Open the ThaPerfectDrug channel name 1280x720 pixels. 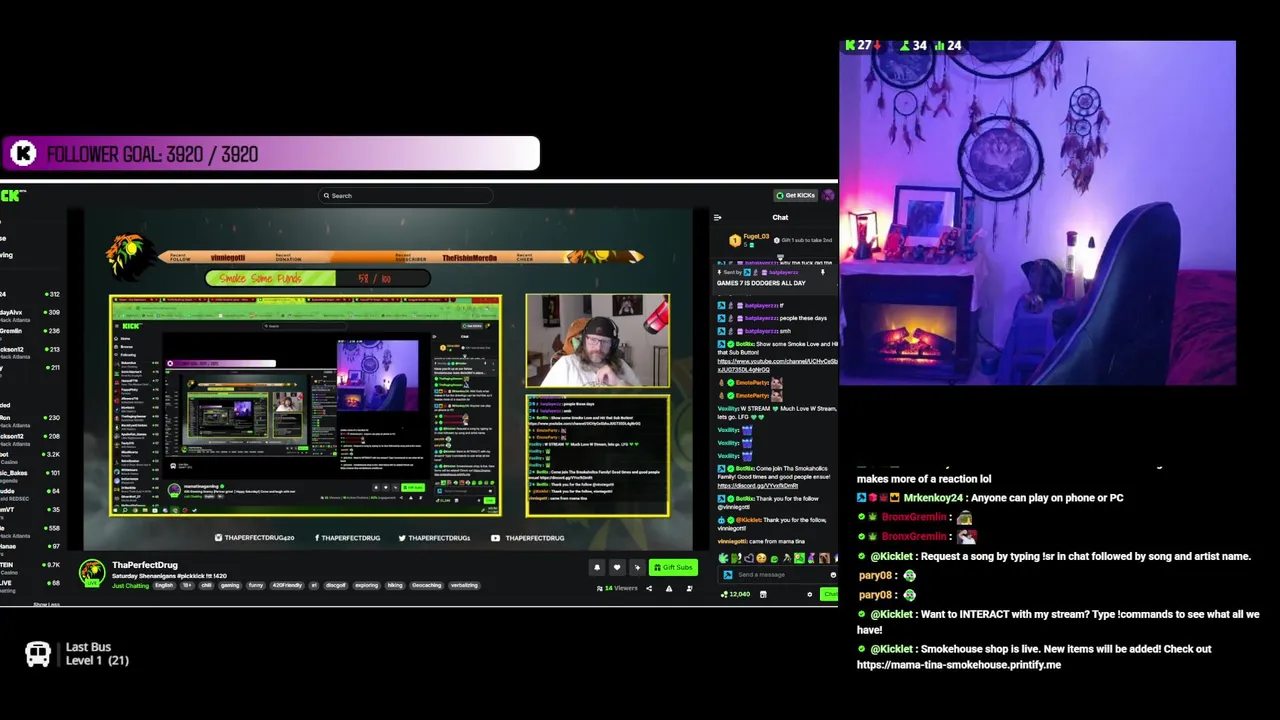145,565
